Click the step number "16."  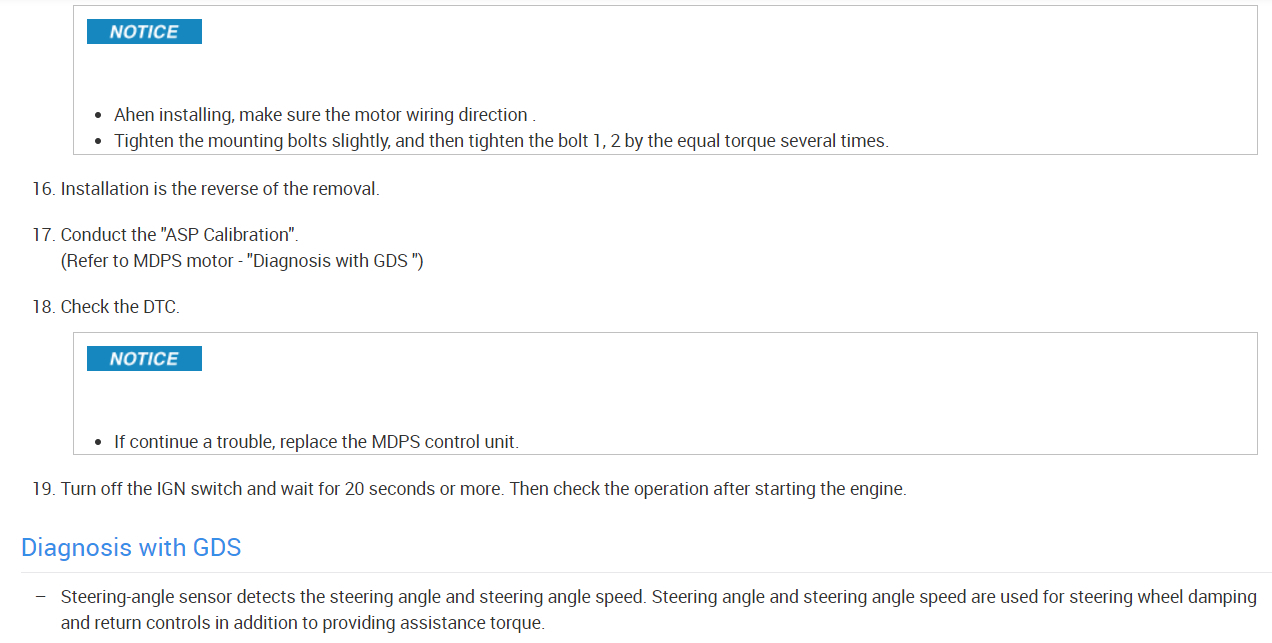click(x=43, y=189)
